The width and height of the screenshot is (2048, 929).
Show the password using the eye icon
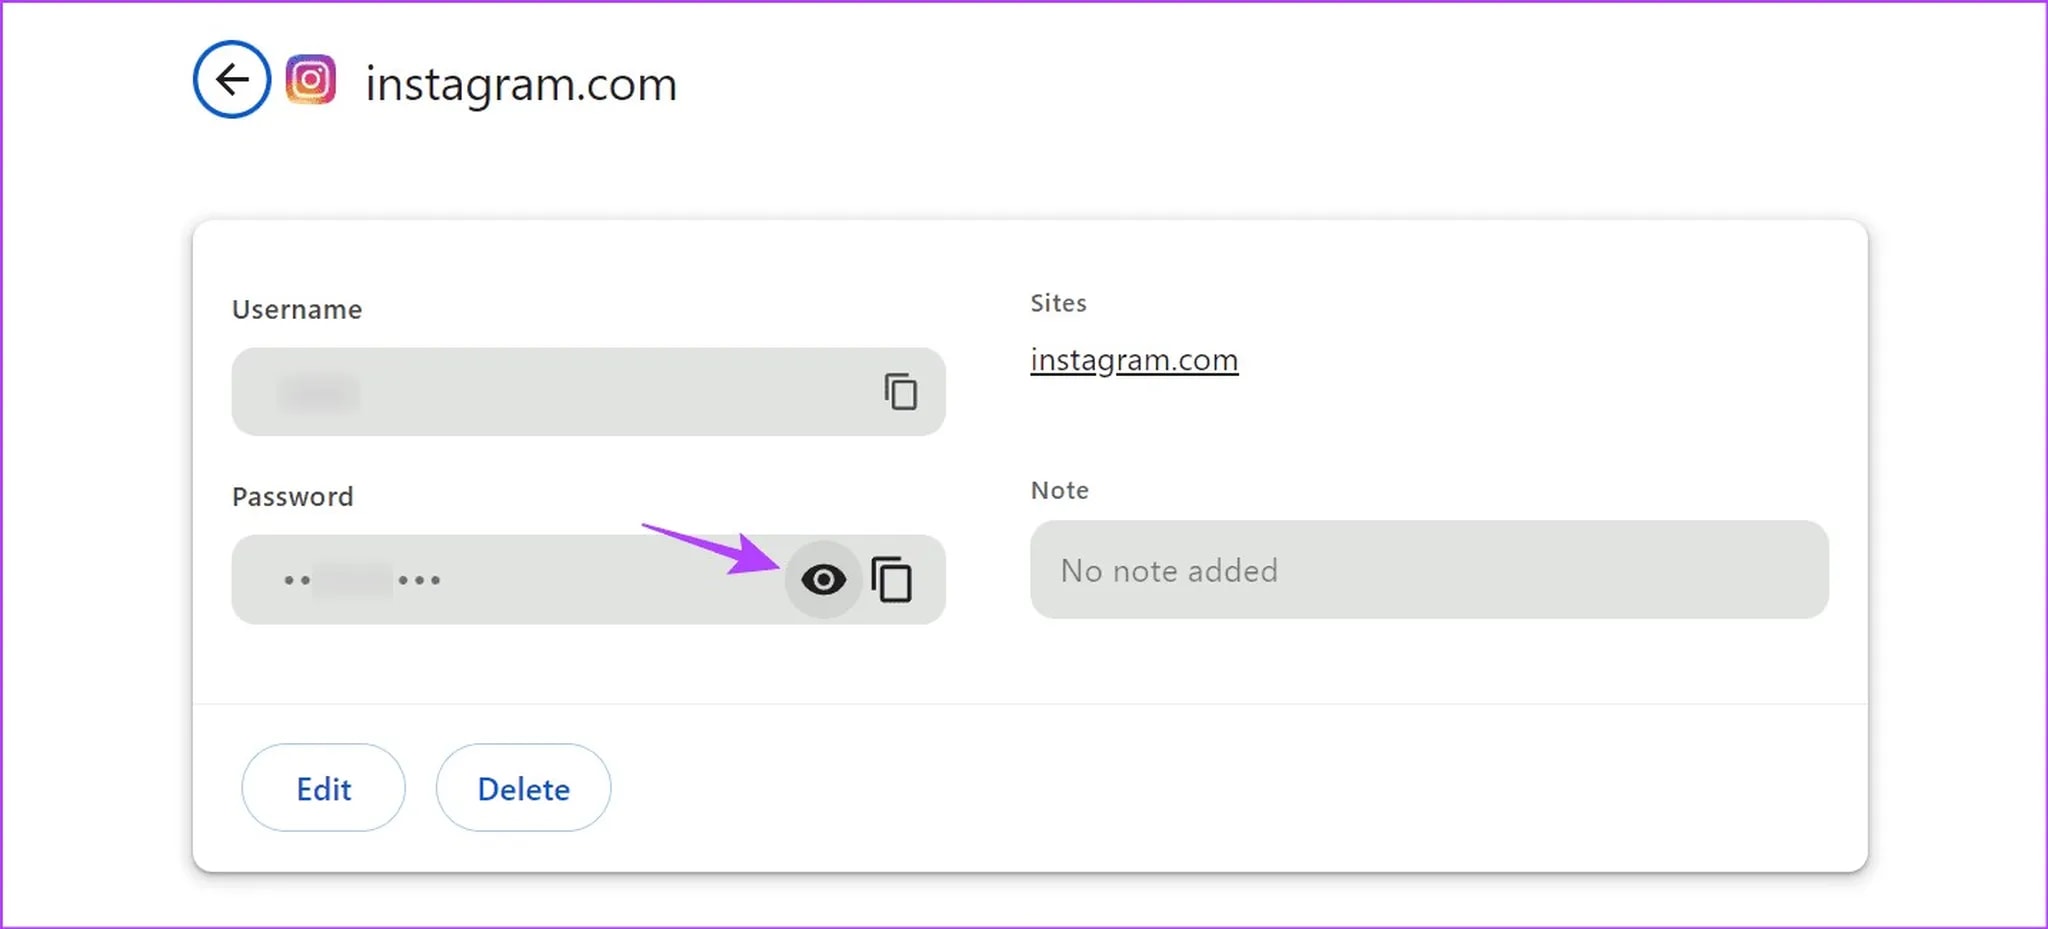pos(823,580)
